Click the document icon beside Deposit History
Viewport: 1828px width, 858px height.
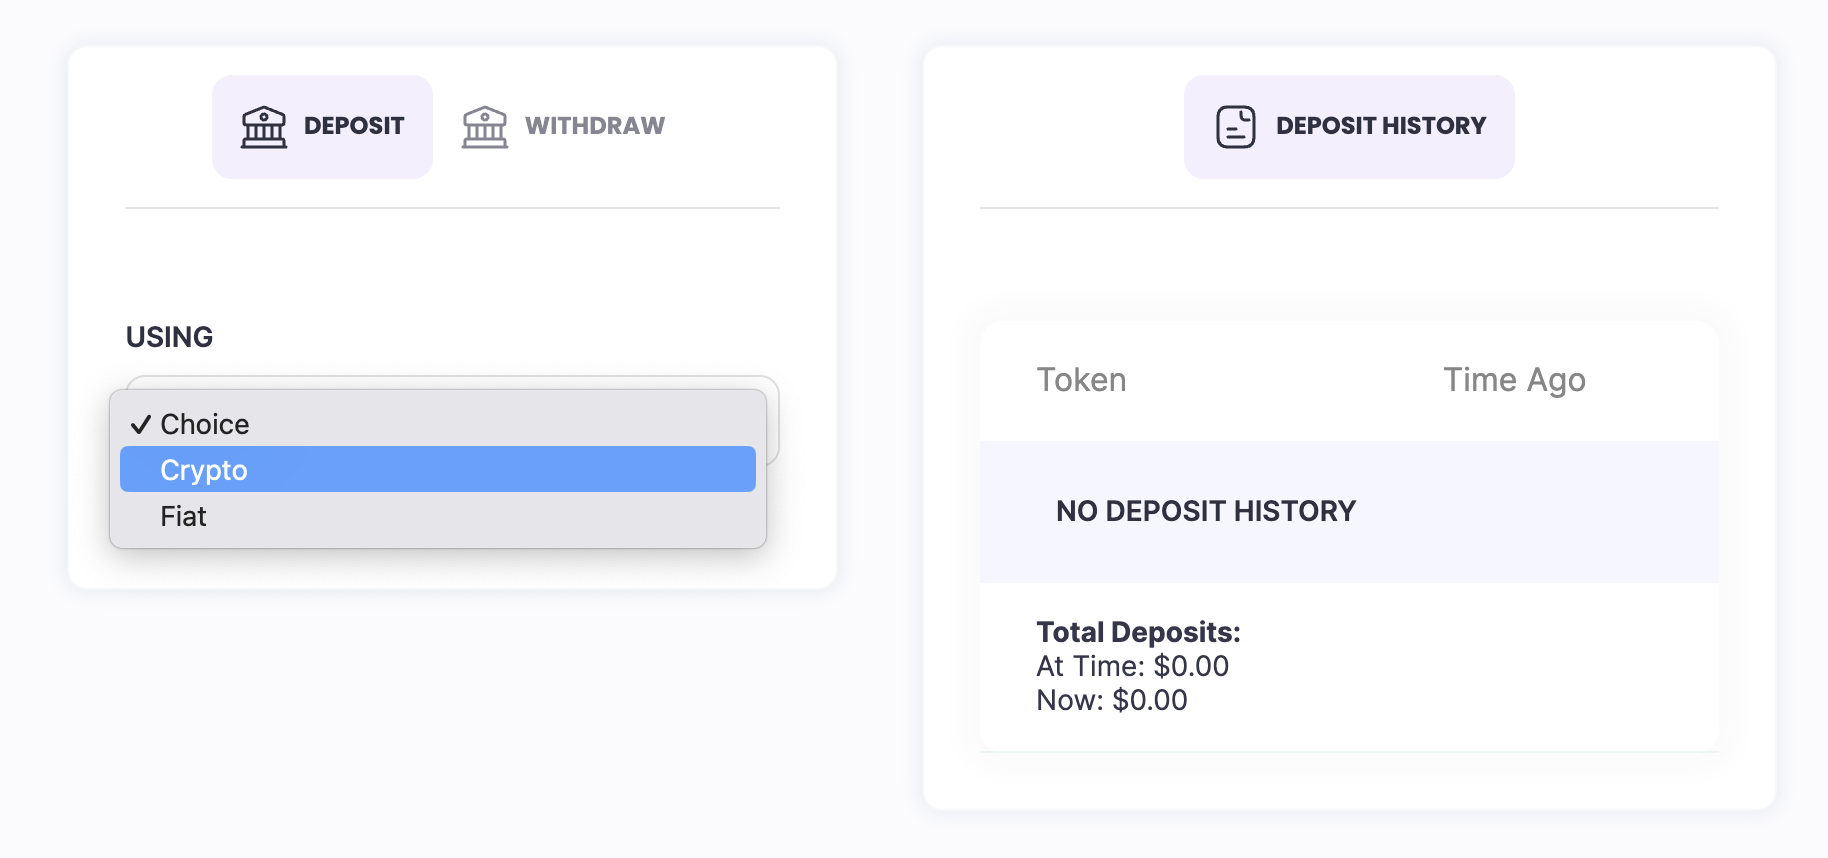pyautogui.click(x=1235, y=127)
